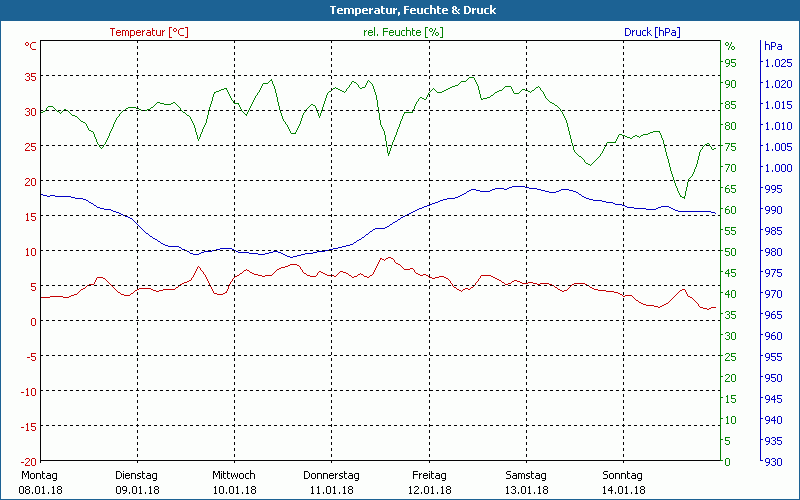Click "20" on the red temperature axis
The height and width of the screenshot is (500, 800).
click(31, 182)
